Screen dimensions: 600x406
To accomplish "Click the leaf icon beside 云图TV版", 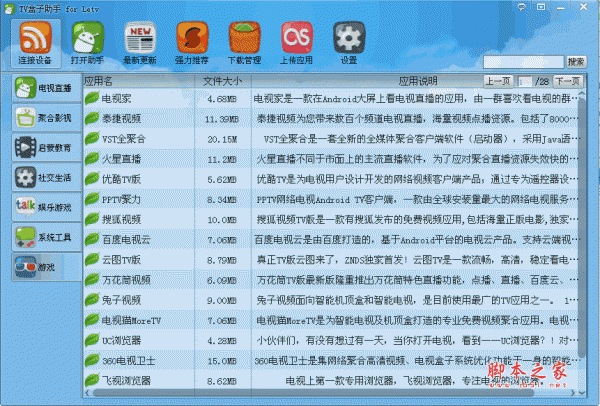I will (92, 259).
